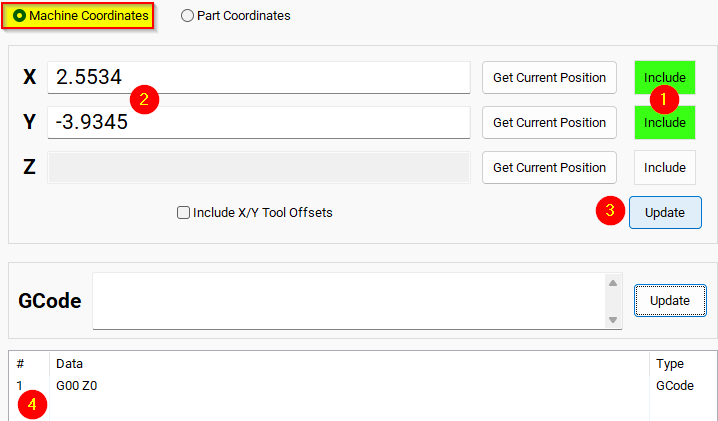Click inside the GCode text area
The width and height of the screenshot is (718, 421).
(350, 300)
